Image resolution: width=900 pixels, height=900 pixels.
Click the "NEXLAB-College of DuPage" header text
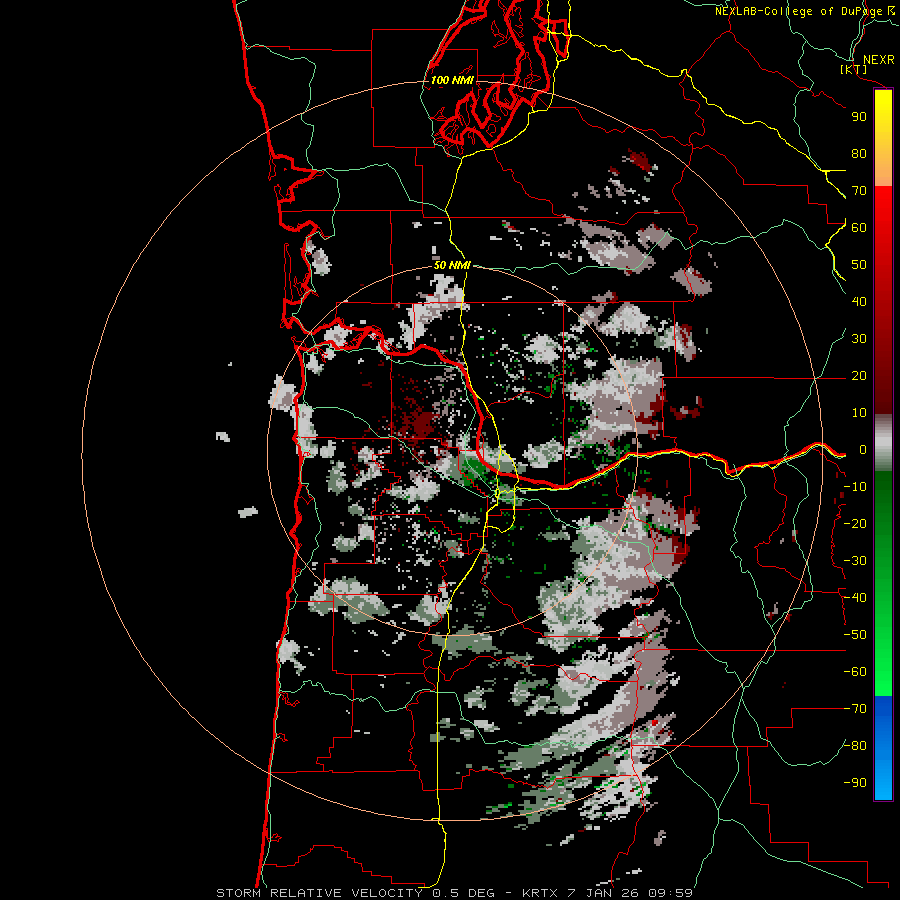tap(799, 11)
